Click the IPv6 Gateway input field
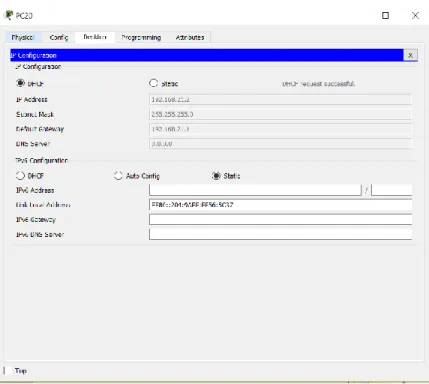Viewport: 429px width, 384px height. (x=281, y=219)
